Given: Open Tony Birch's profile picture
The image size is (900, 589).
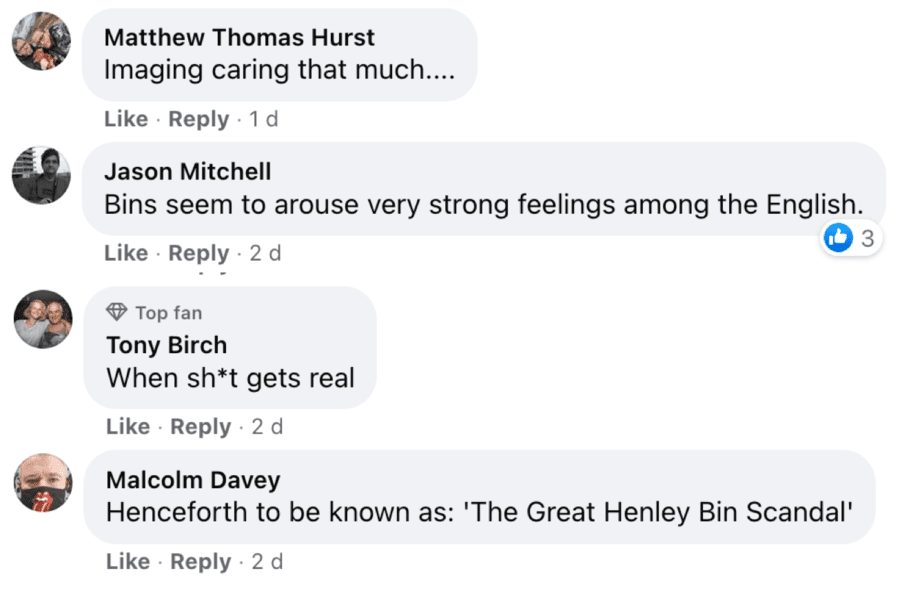Looking at the screenshot, I should (x=43, y=320).
